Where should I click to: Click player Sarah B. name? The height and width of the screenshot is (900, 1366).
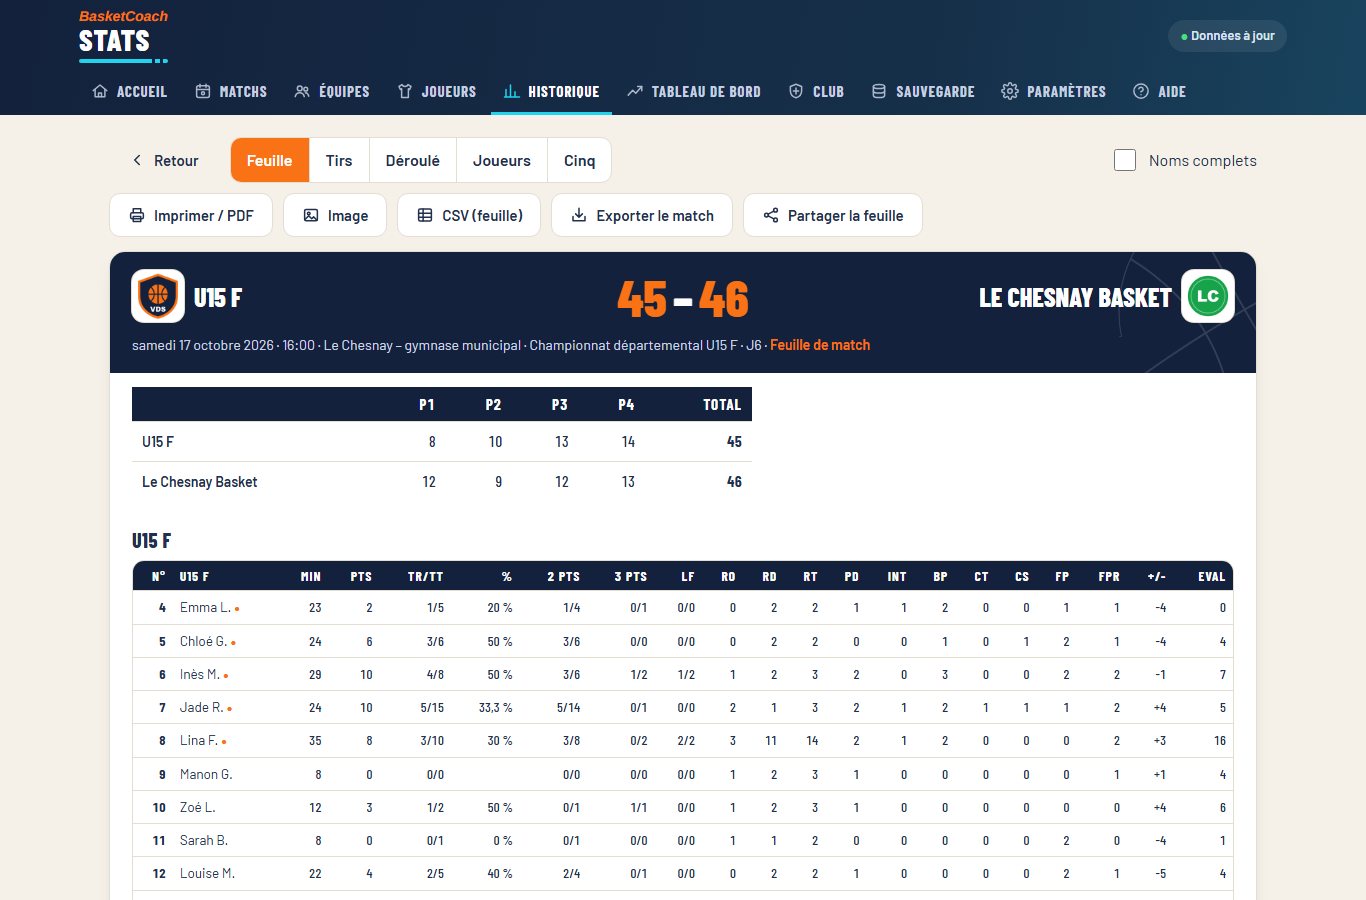(204, 840)
